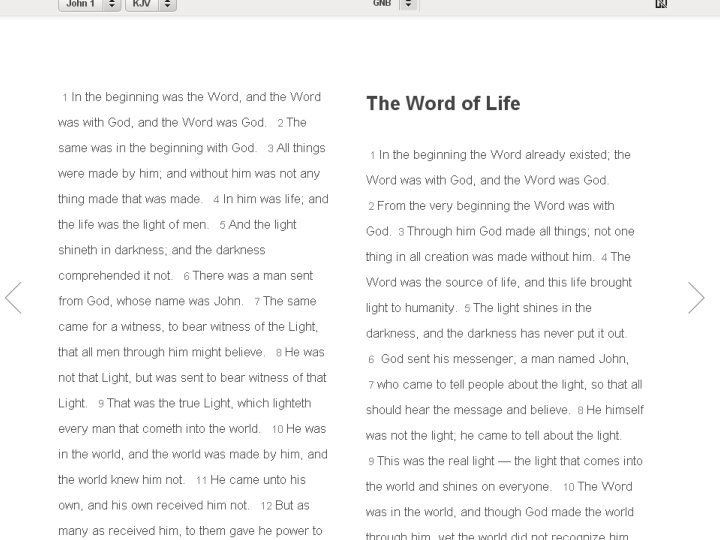This screenshot has height=540, width=720.
Task: Click KJV verse 4 'In him was life; and'
Action: tap(276, 199)
